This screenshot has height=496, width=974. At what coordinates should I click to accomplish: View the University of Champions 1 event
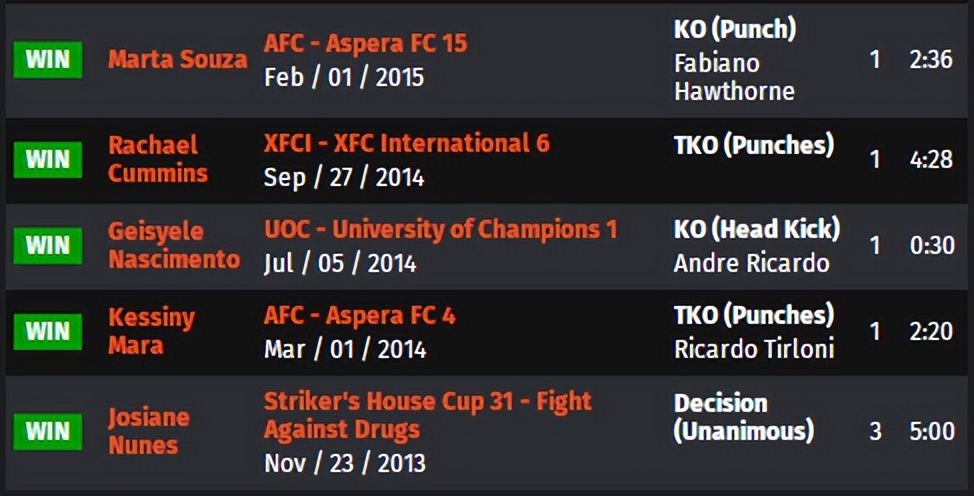pyautogui.click(x=440, y=229)
